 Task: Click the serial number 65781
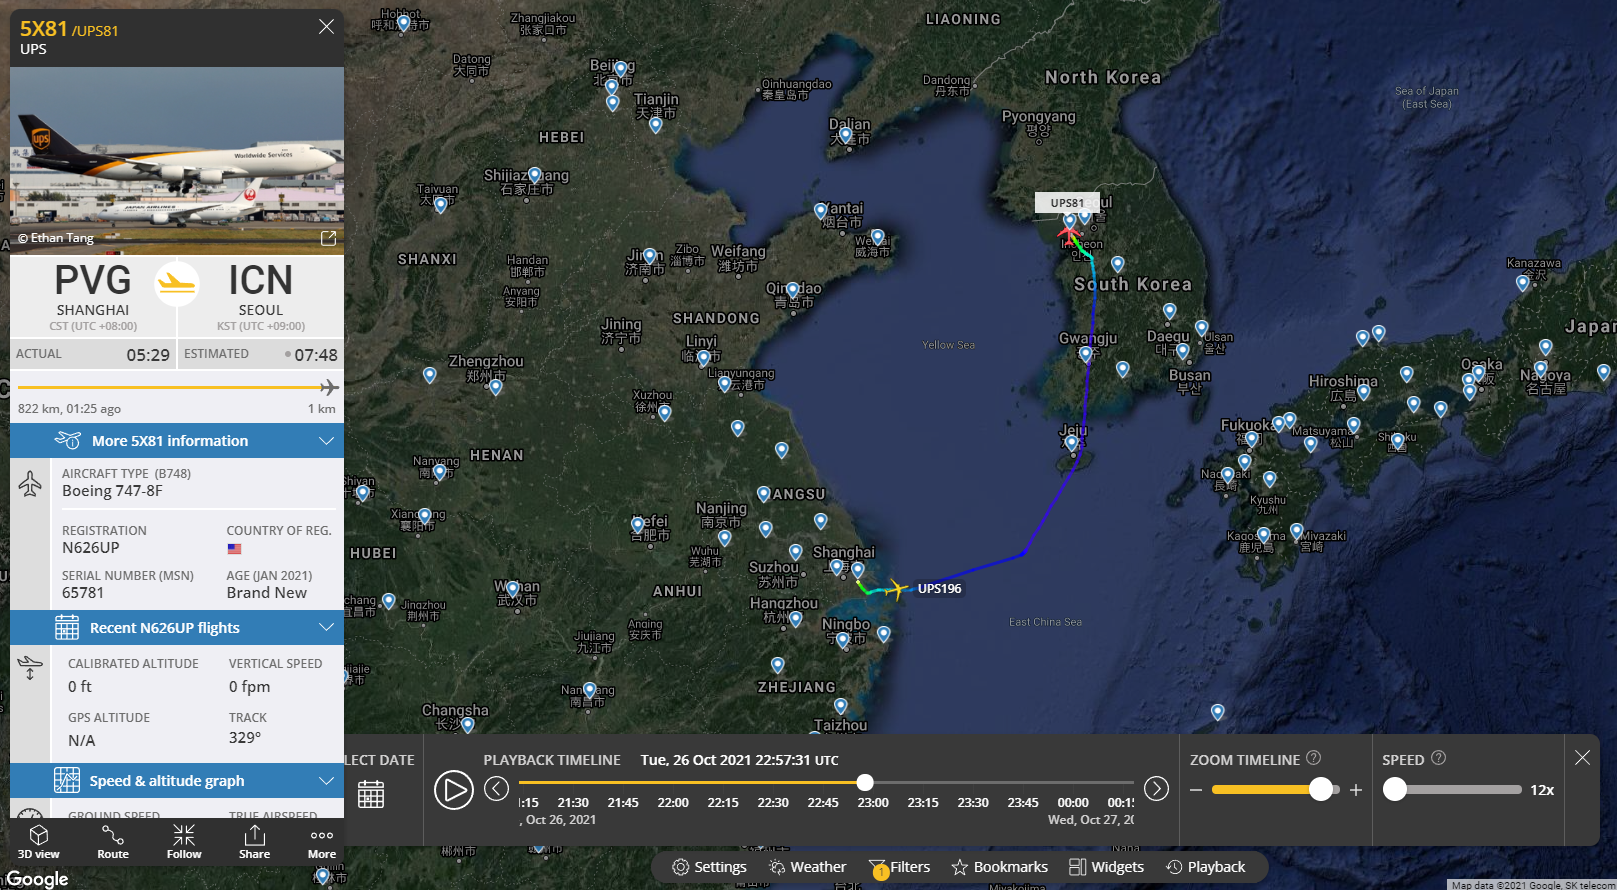coord(83,592)
